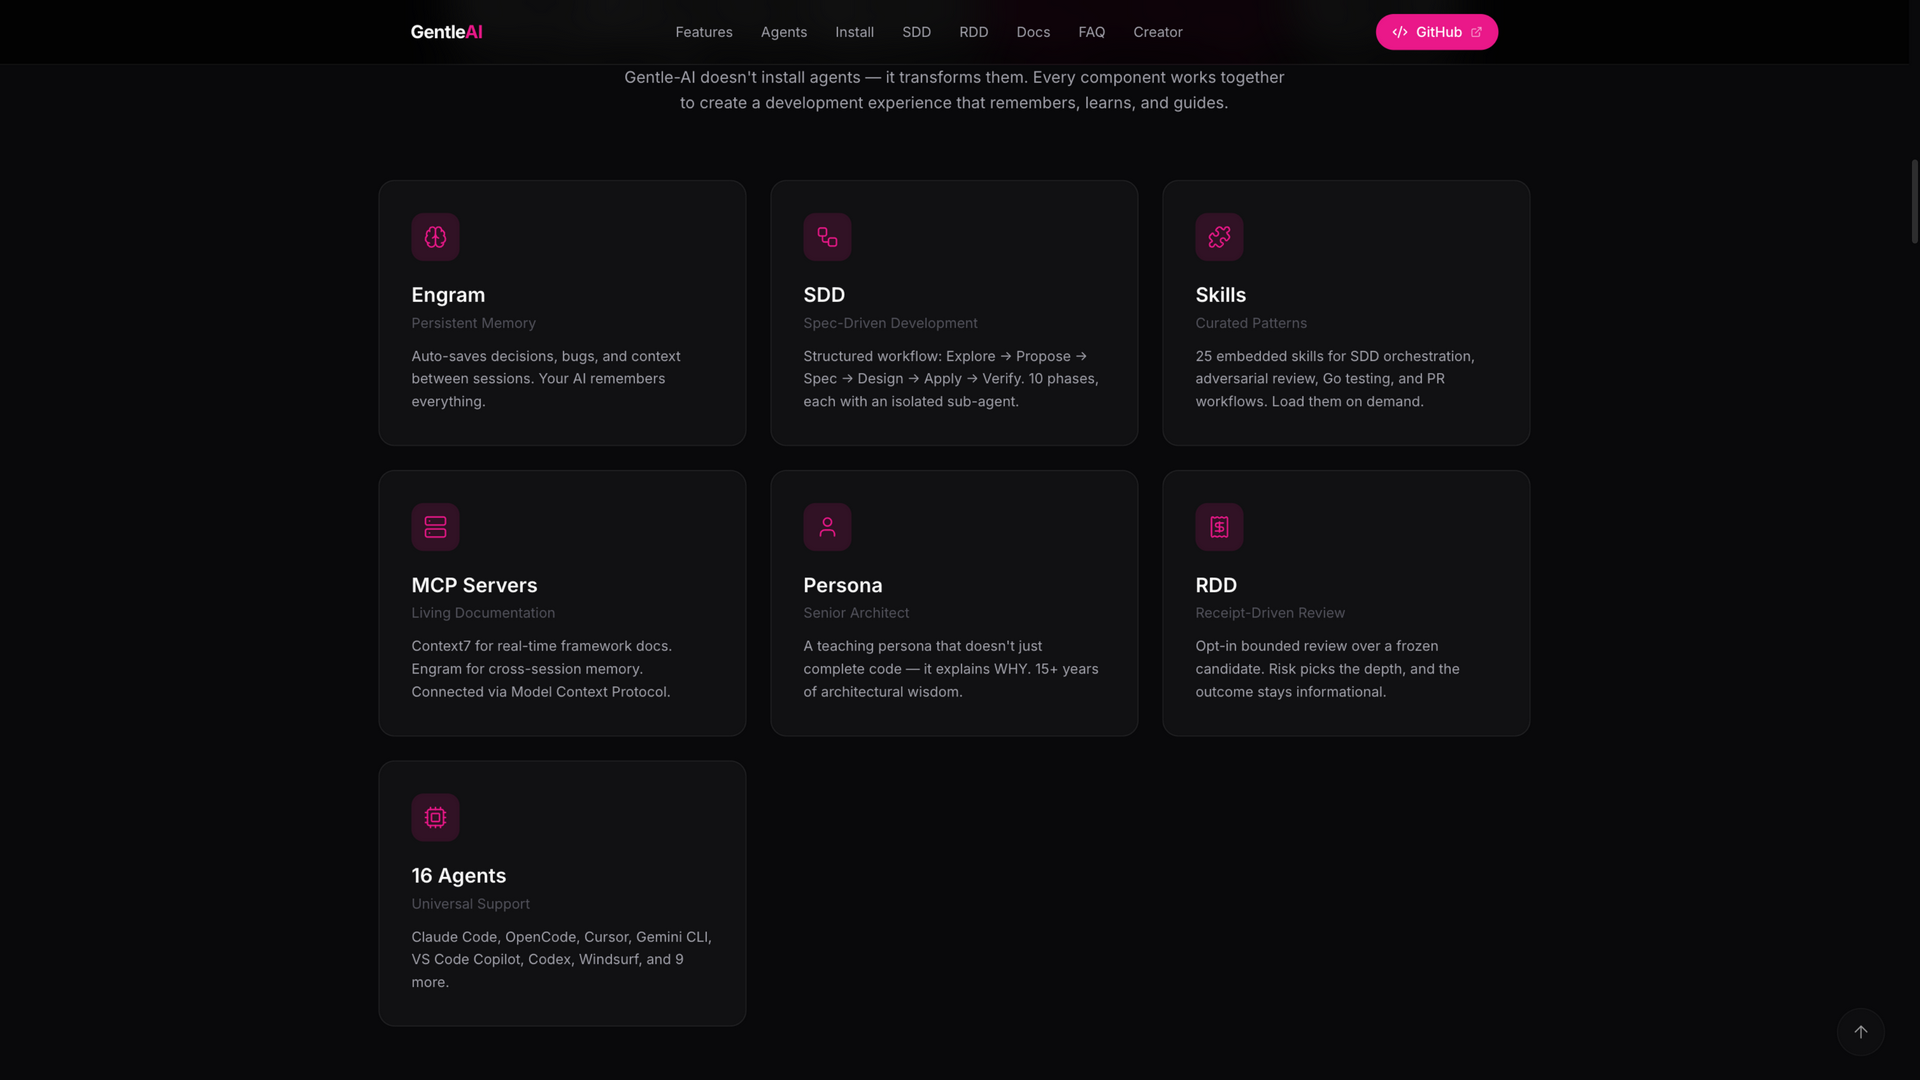Click the Engram brain icon
1920x1080 pixels.
tap(435, 237)
